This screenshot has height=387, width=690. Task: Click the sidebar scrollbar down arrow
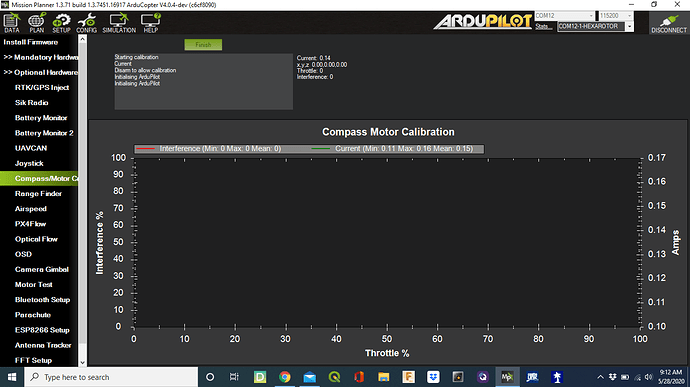point(82,362)
